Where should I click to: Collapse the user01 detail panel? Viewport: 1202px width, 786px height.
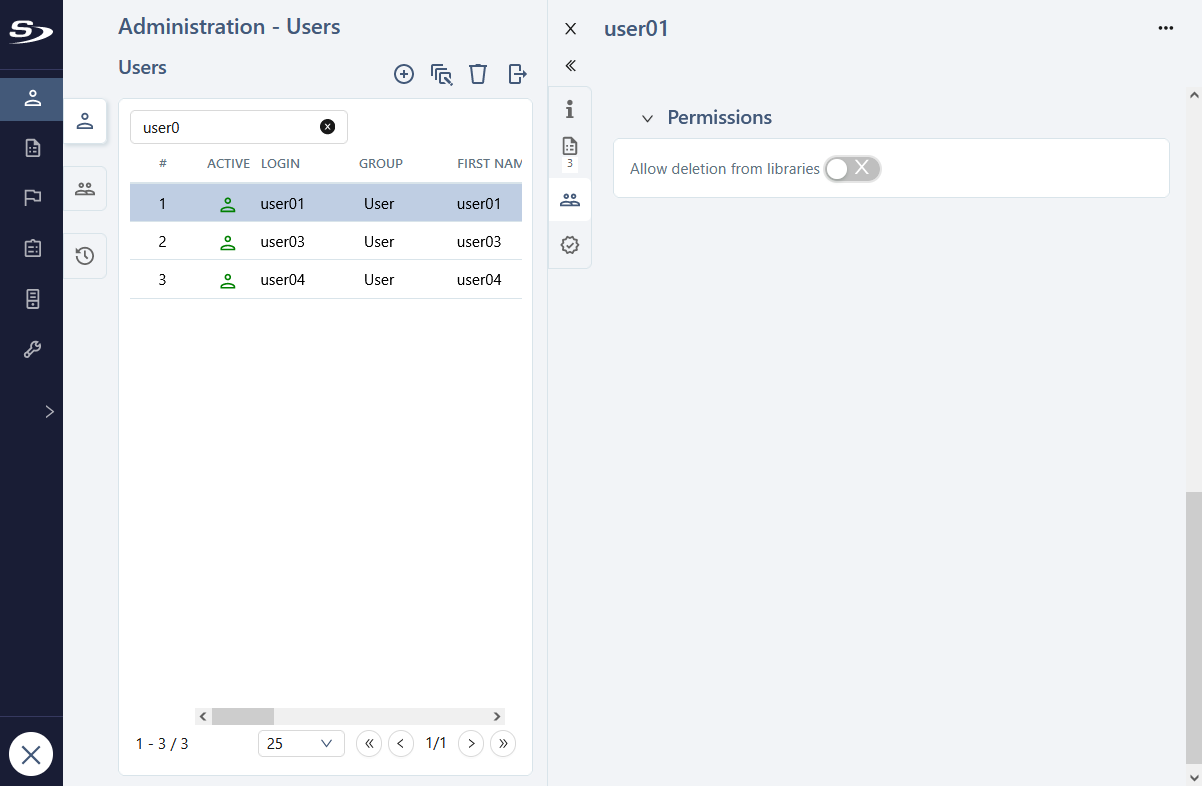570,66
